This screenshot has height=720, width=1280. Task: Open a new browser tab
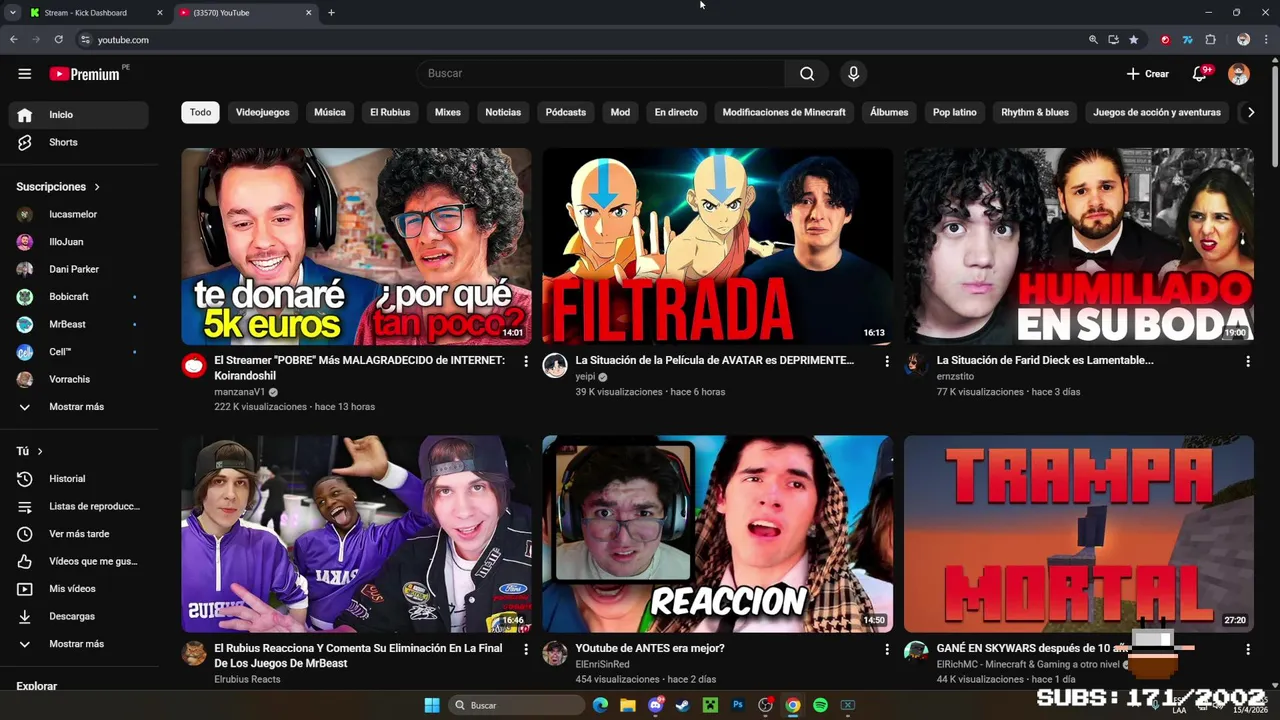331,13
